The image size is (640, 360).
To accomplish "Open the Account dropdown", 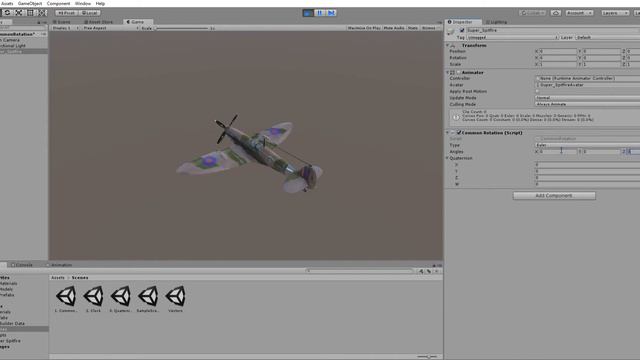I will pyautogui.click(x=579, y=13).
